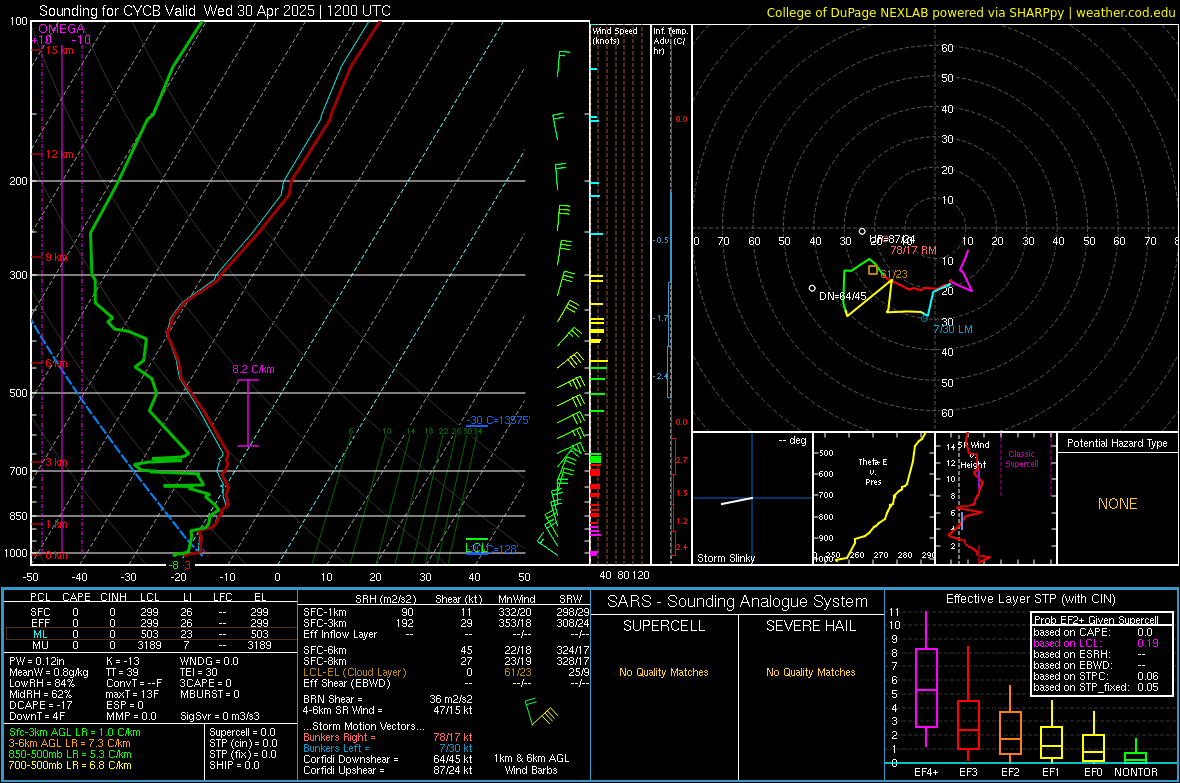Click the SUPERCELL column heading
Viewport: 1180px width, 783px height.
click(x=664, y=626)
